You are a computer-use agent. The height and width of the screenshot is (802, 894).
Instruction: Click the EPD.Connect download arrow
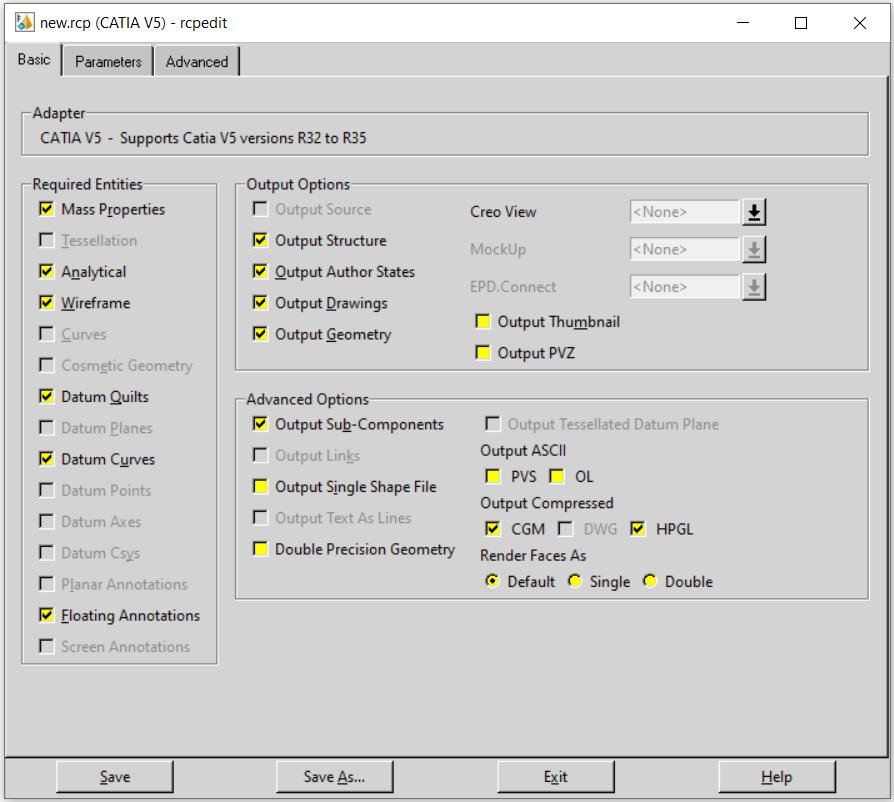coord(754,287)
